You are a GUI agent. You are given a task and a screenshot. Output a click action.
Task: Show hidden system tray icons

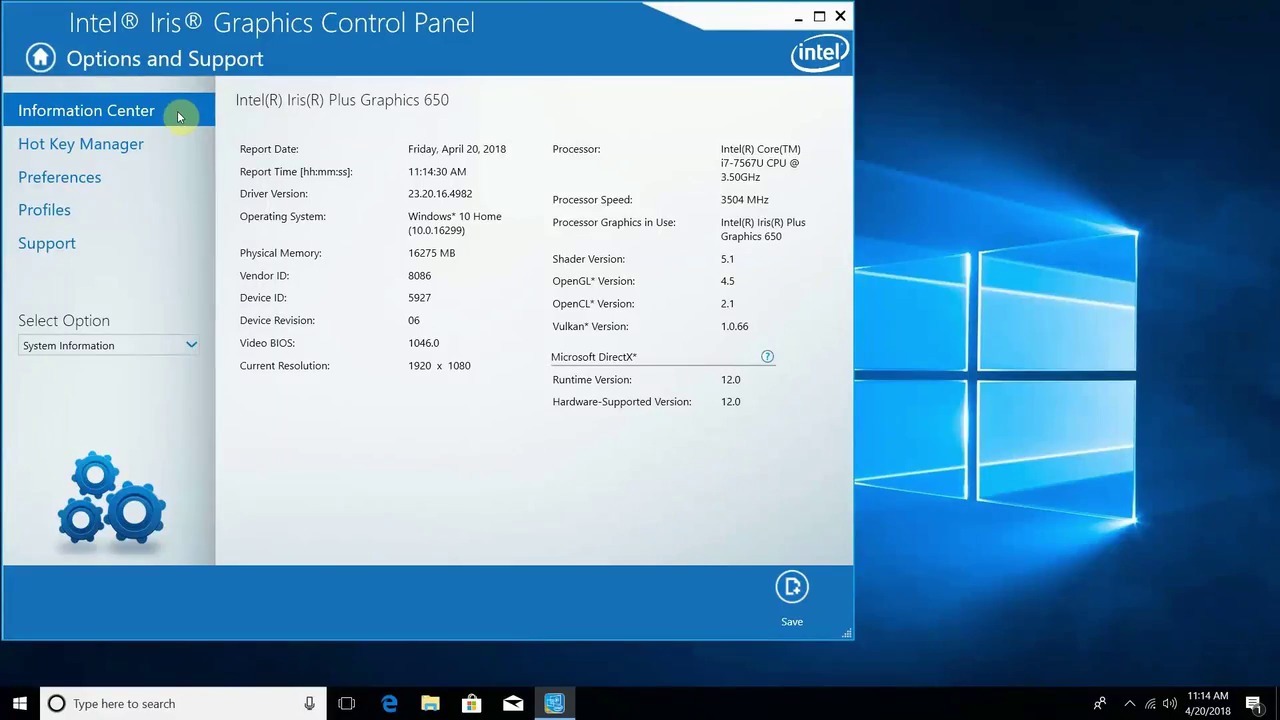point(1130,703)
